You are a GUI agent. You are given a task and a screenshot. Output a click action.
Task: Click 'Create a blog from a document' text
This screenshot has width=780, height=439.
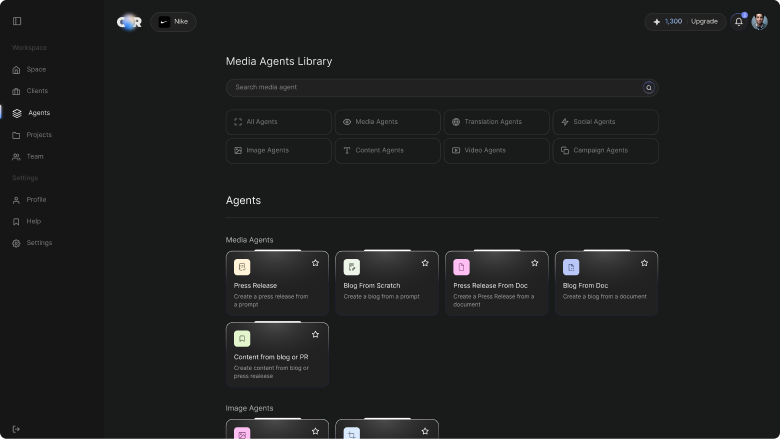coord(604,297)
